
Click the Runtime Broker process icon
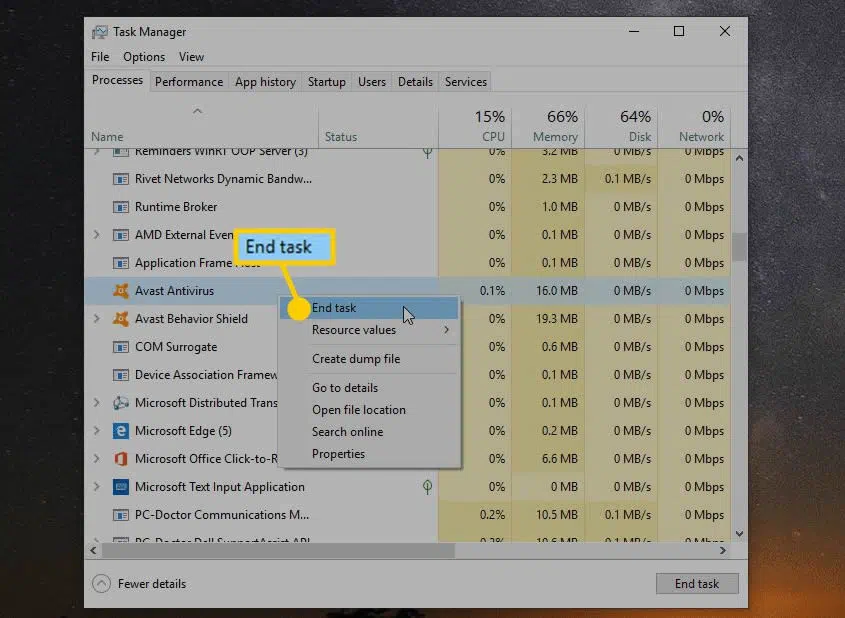coord(121,207)
